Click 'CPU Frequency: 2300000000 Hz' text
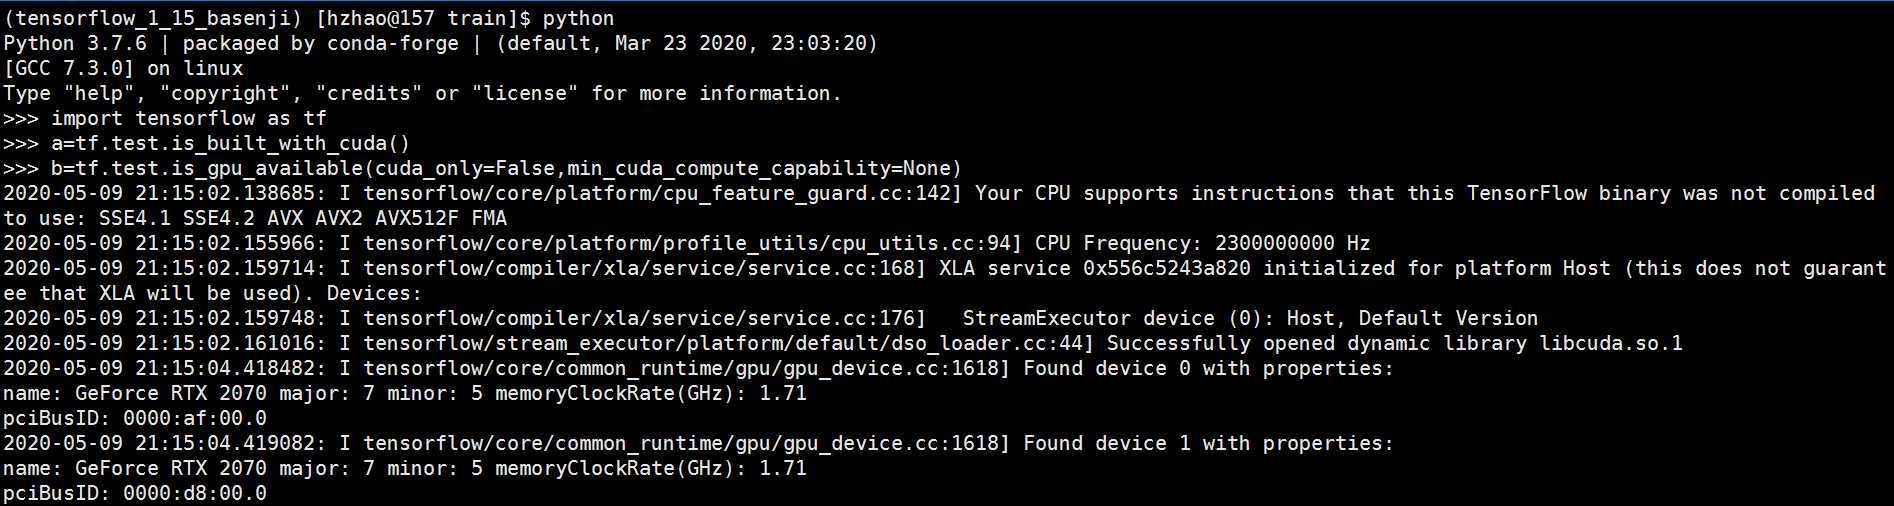Screen dimensions: 1894x506 1202,243
